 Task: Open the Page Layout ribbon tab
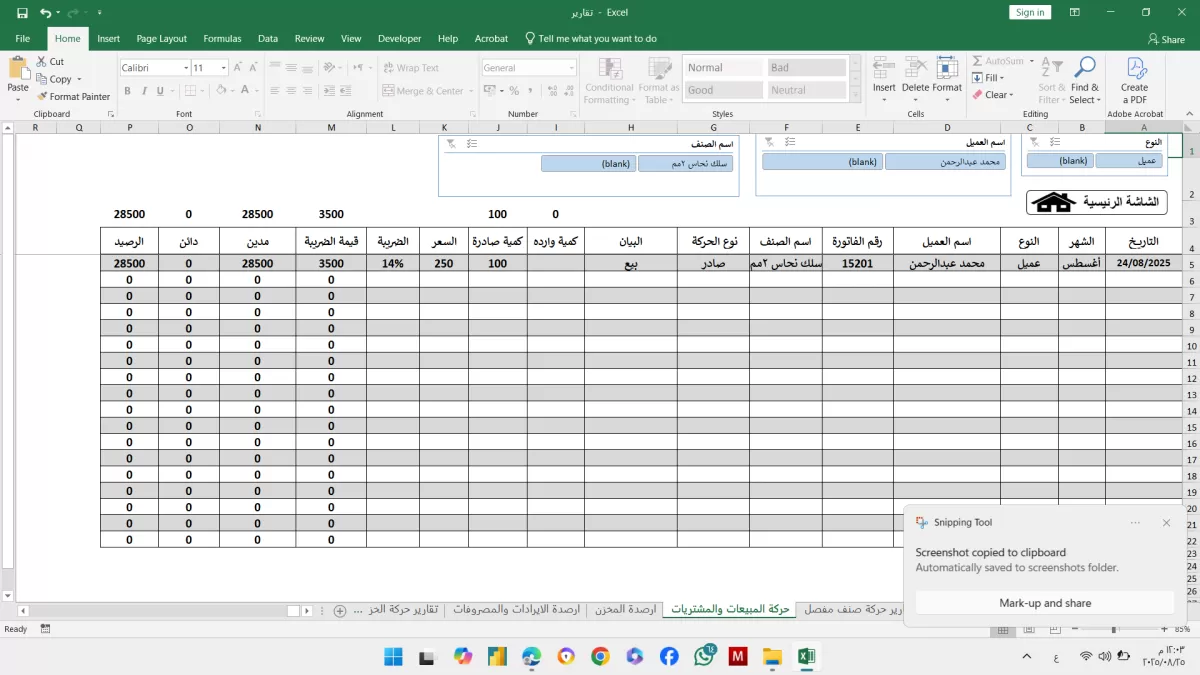(x=161, y=39)
